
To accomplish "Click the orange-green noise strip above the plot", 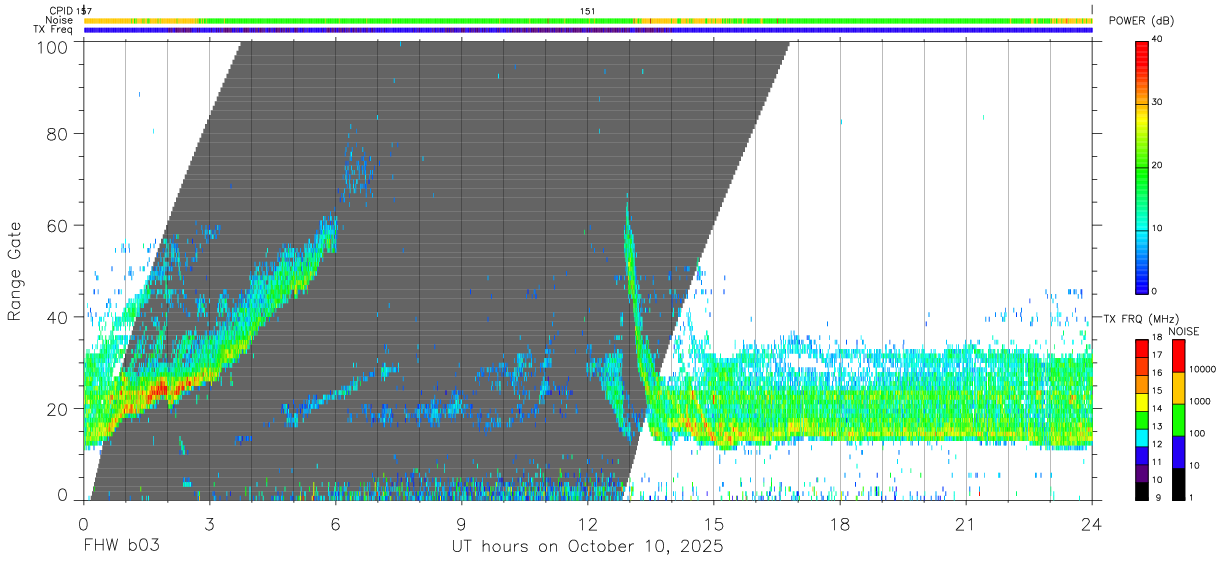I will [x=588, y=20].
